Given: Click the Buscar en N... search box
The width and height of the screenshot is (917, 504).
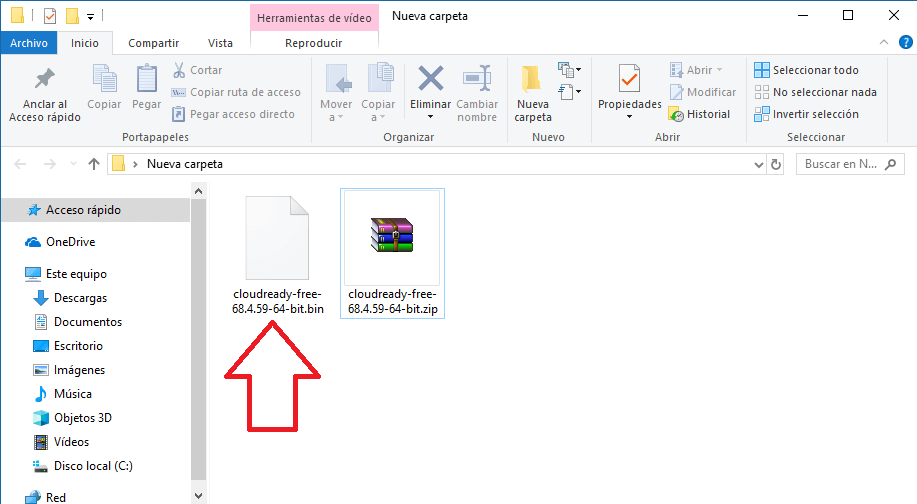Looking at the screenshot, I should click(850, 164).
